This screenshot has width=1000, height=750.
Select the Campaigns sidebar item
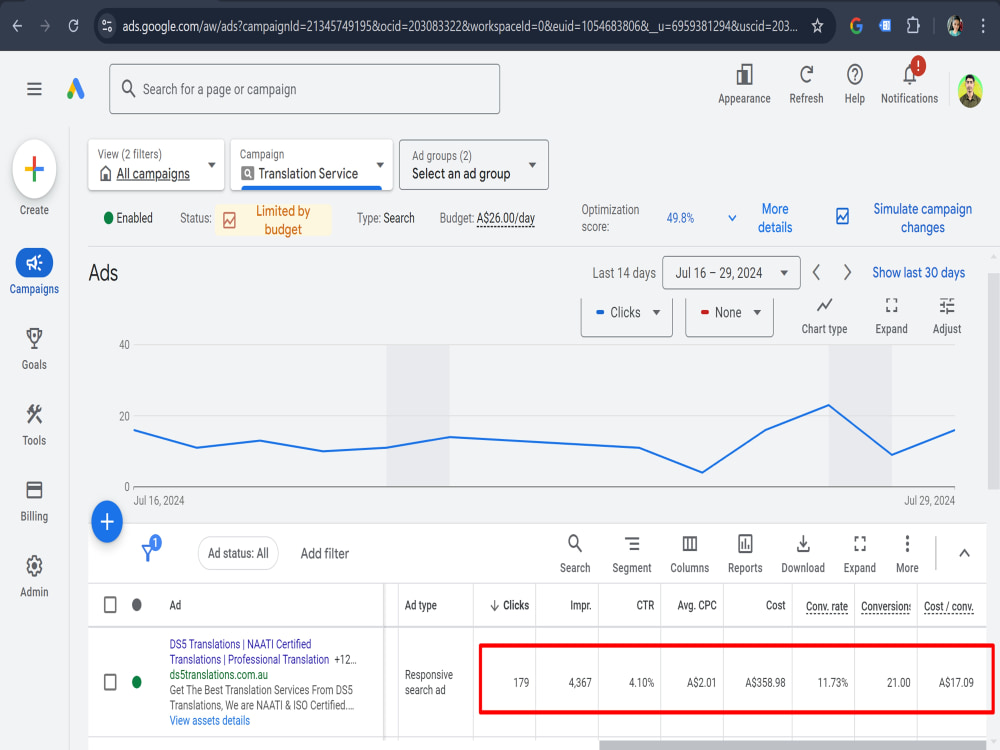point(34,272)
